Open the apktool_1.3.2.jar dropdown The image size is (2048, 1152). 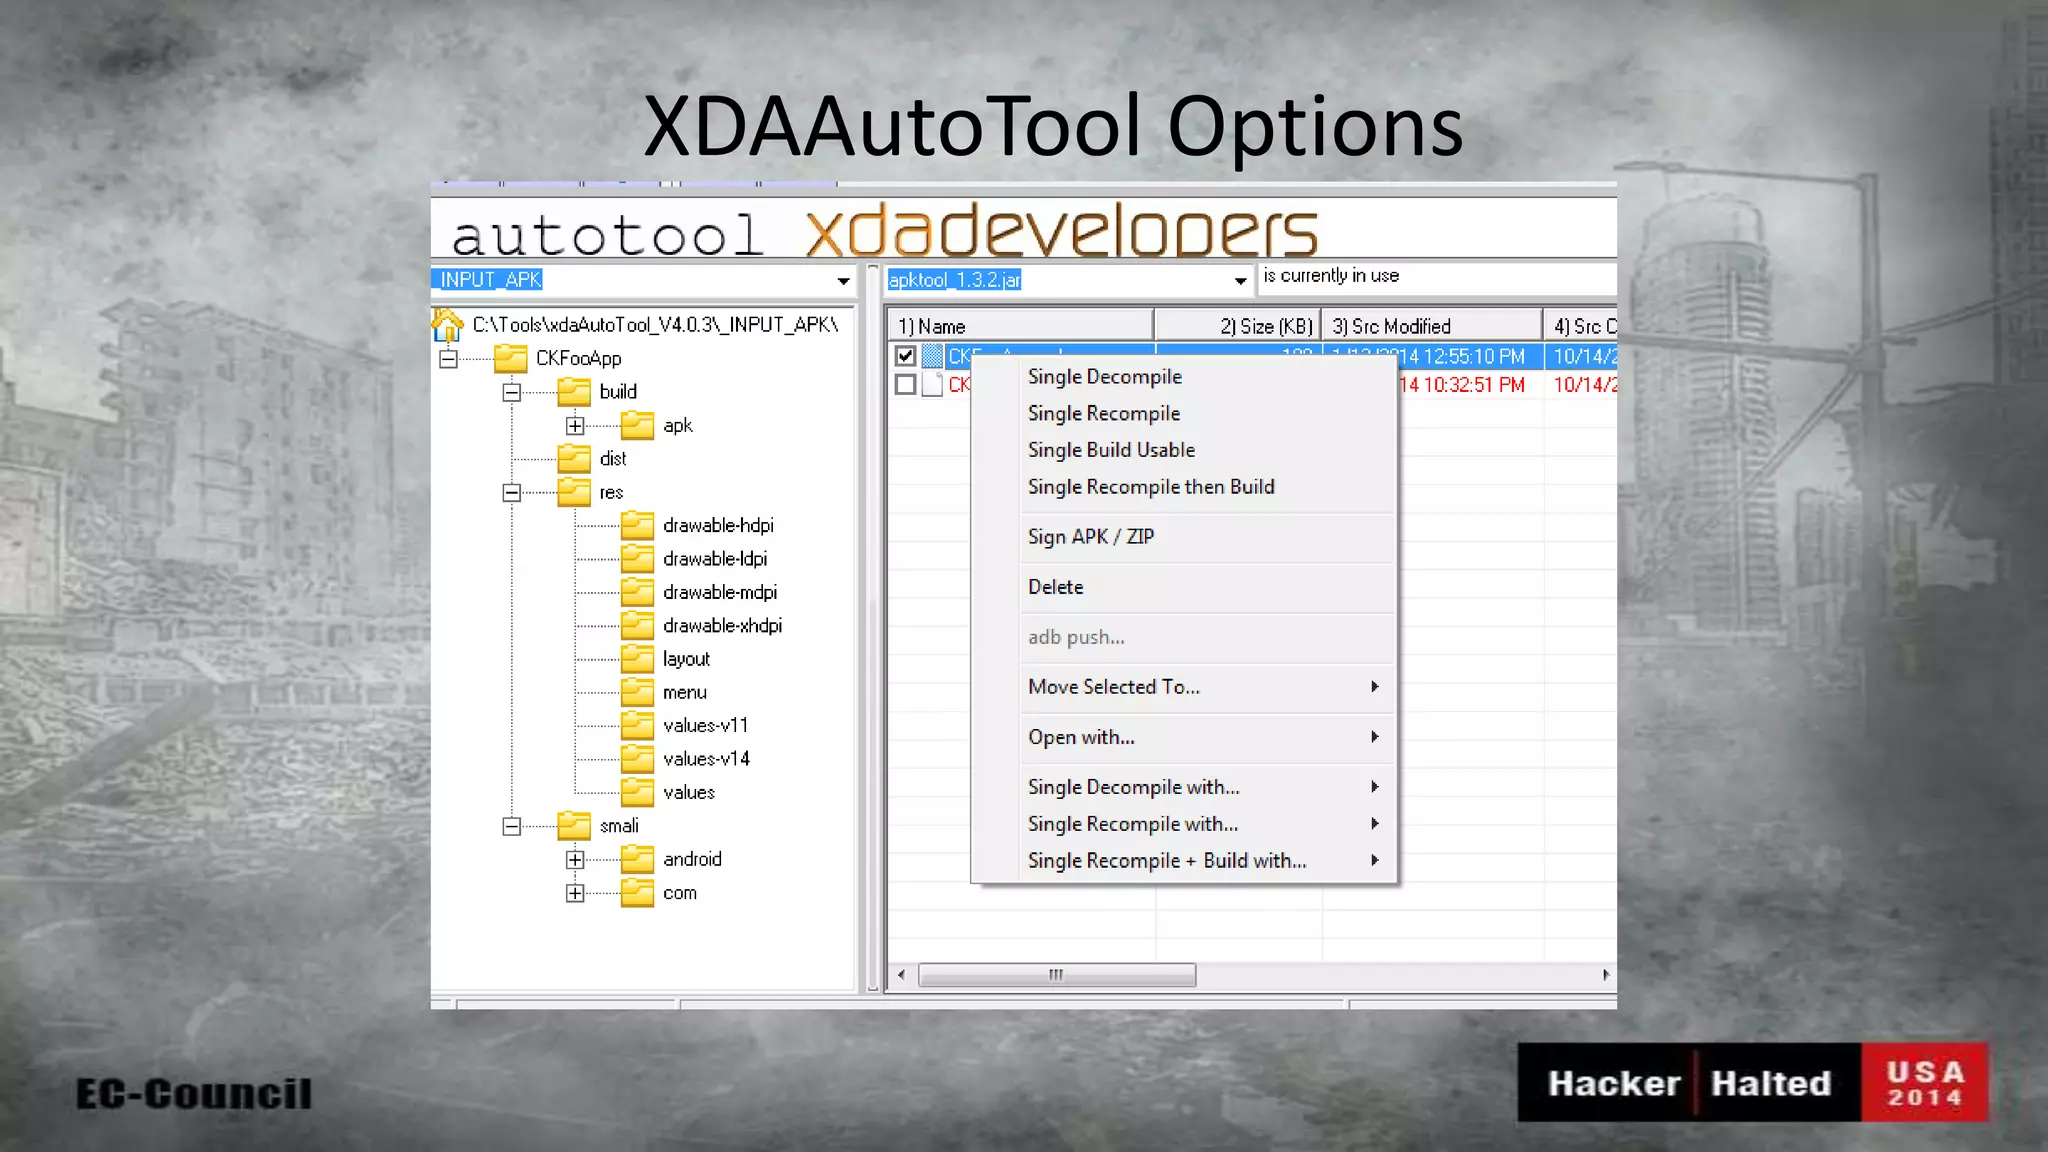click(1240, 281)
